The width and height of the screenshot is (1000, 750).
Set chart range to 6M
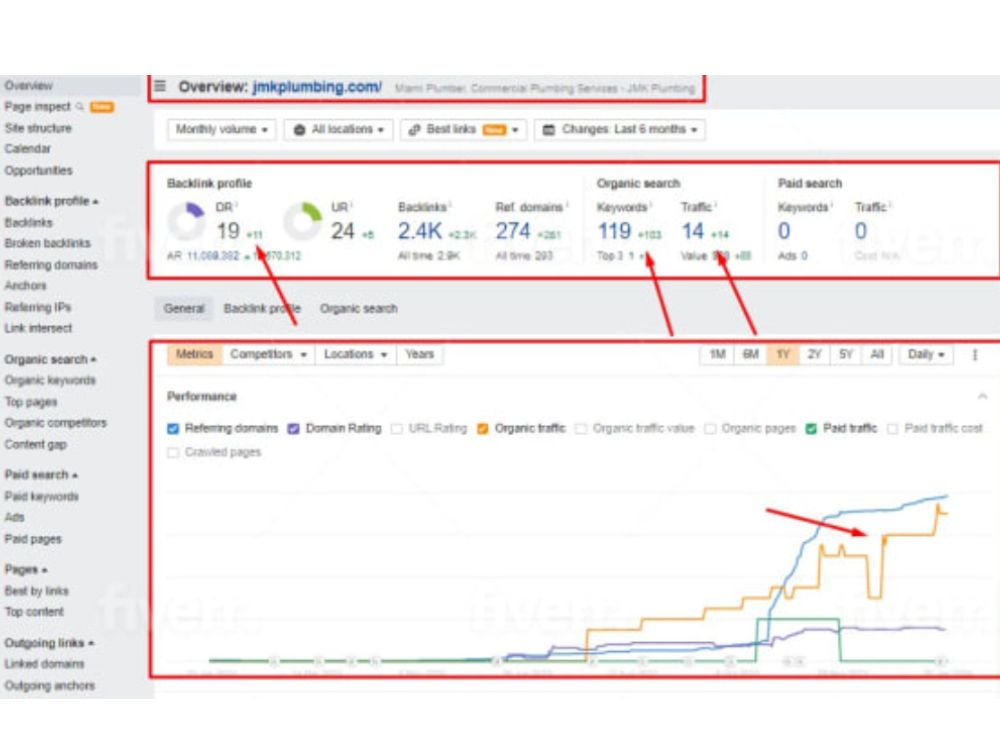[751, 355]
